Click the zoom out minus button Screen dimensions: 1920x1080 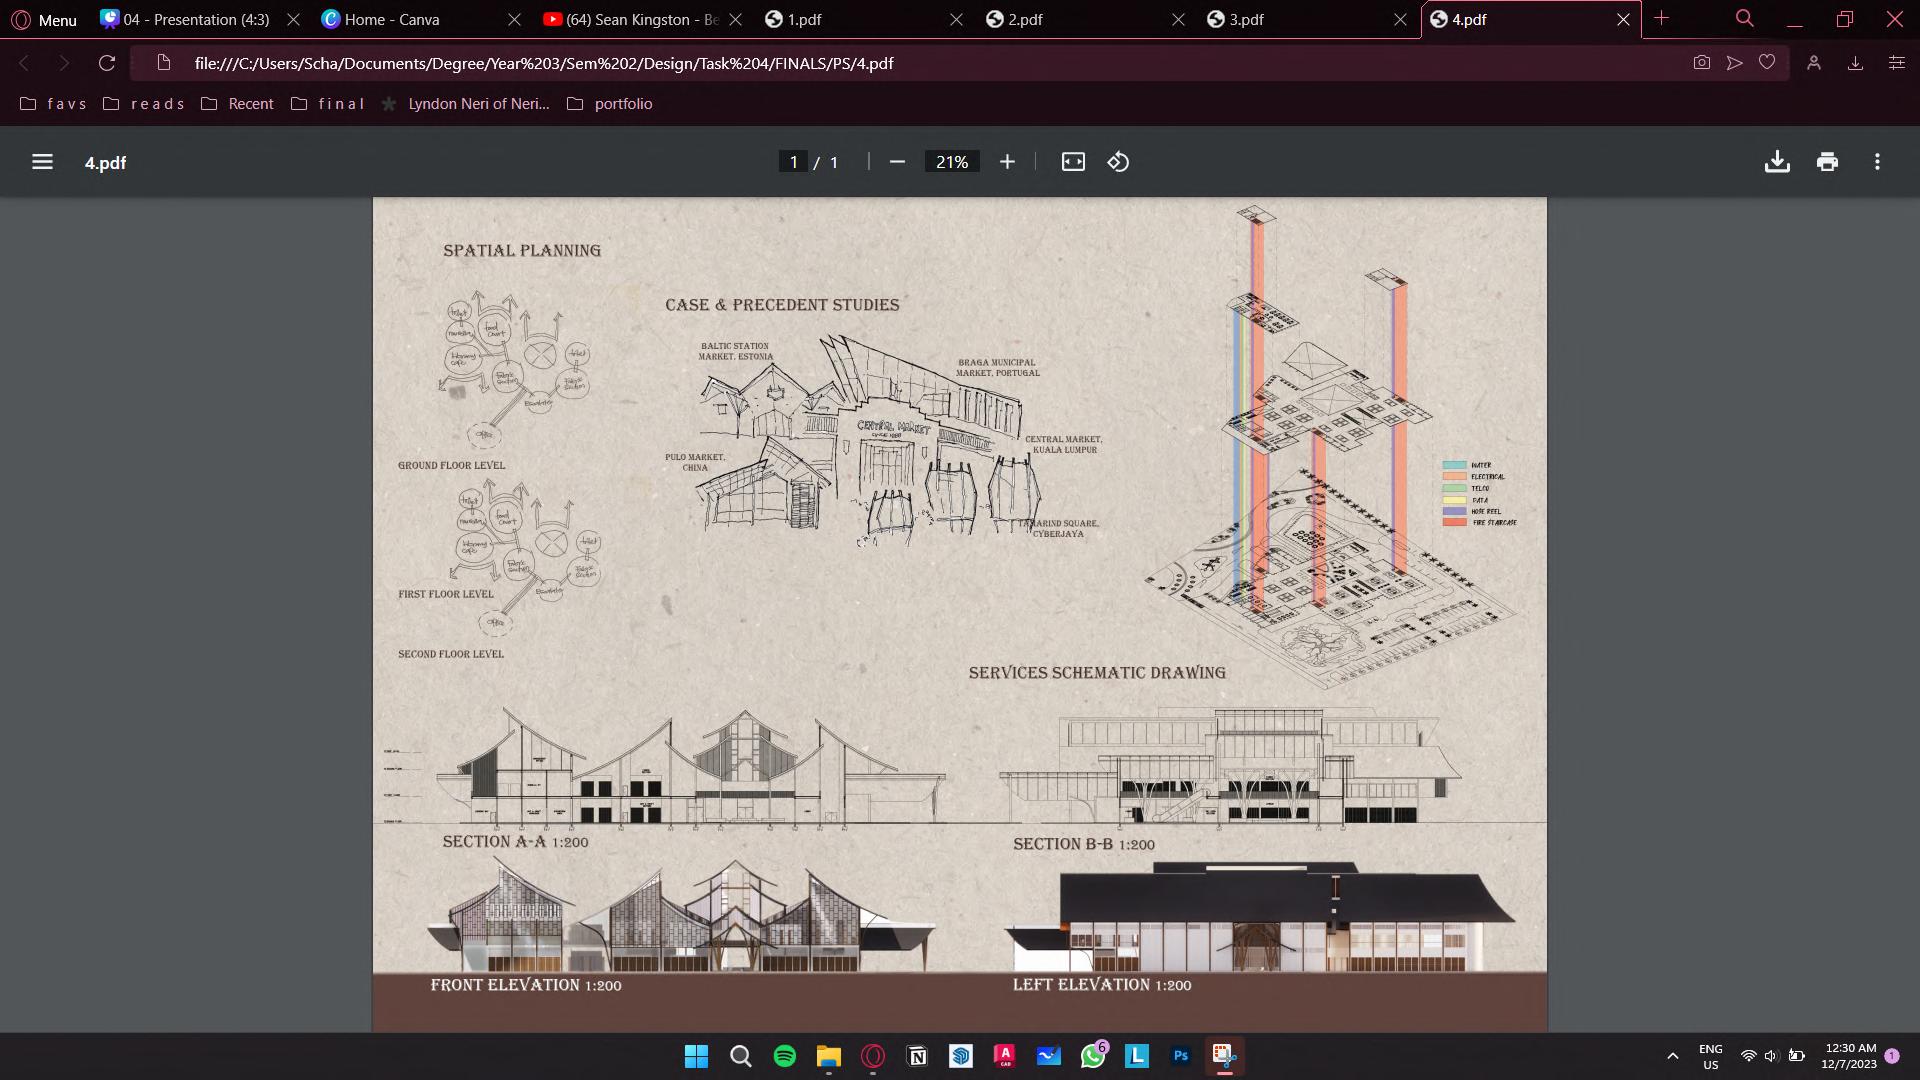tap(897, 162)
